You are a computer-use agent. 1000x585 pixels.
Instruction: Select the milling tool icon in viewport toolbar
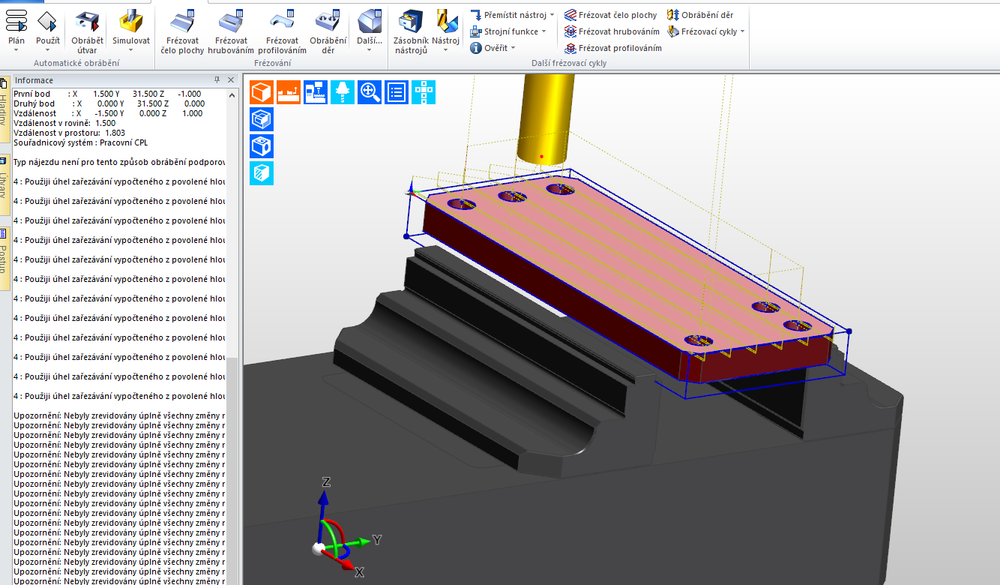(342, 92)
